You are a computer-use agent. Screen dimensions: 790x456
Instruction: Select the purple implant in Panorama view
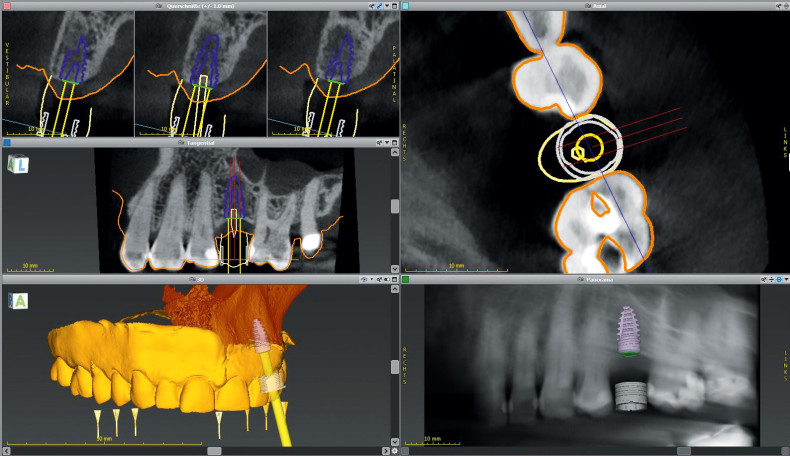[629, 331]
